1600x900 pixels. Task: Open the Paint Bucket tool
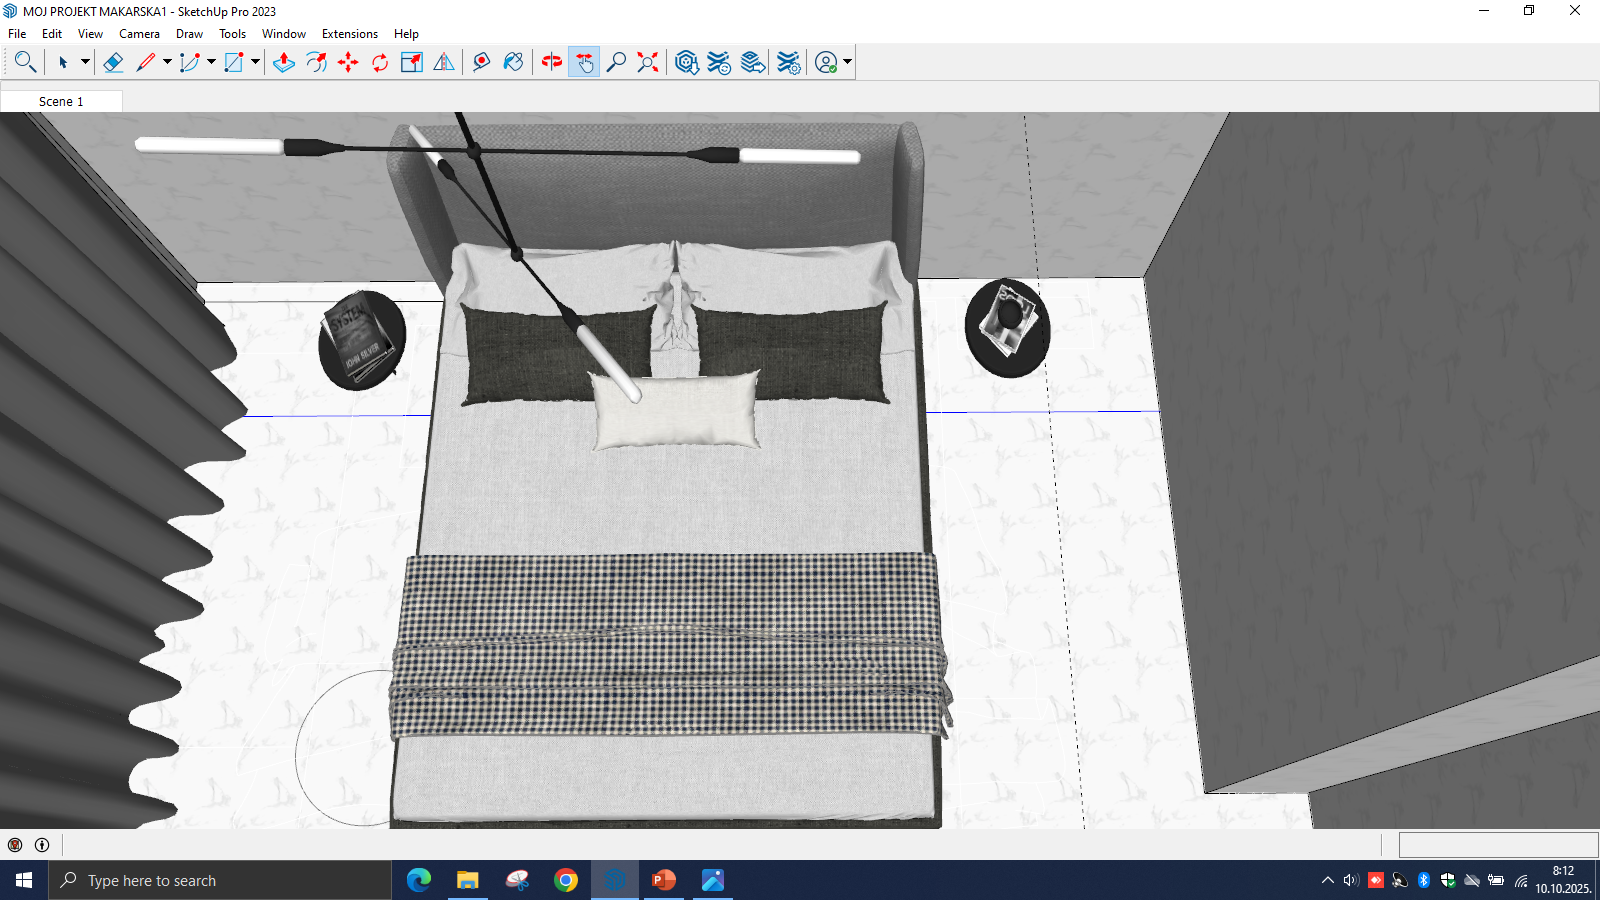pos(513,62)
